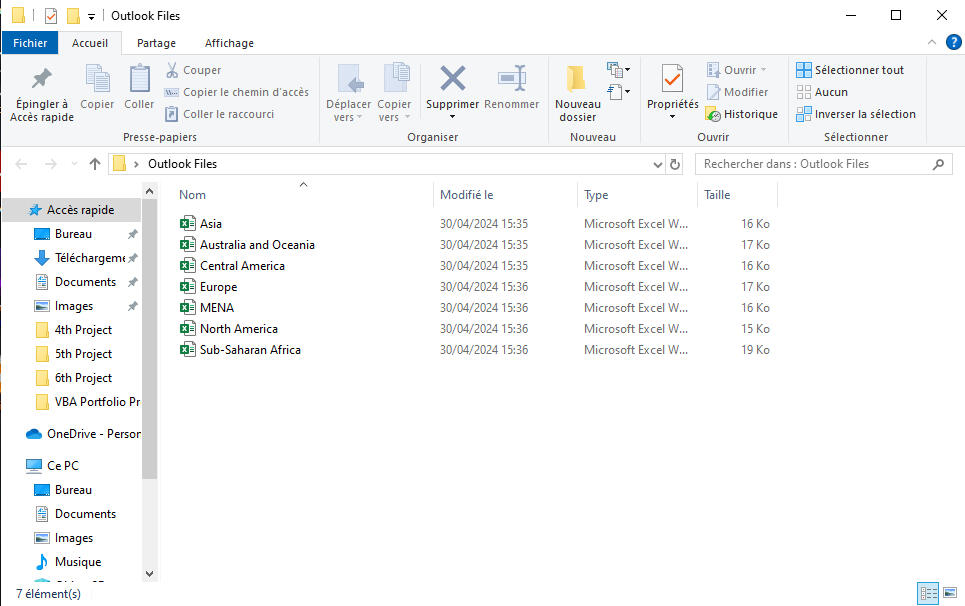
Task: Open the Fichier menu
Action: coord(30,43)
